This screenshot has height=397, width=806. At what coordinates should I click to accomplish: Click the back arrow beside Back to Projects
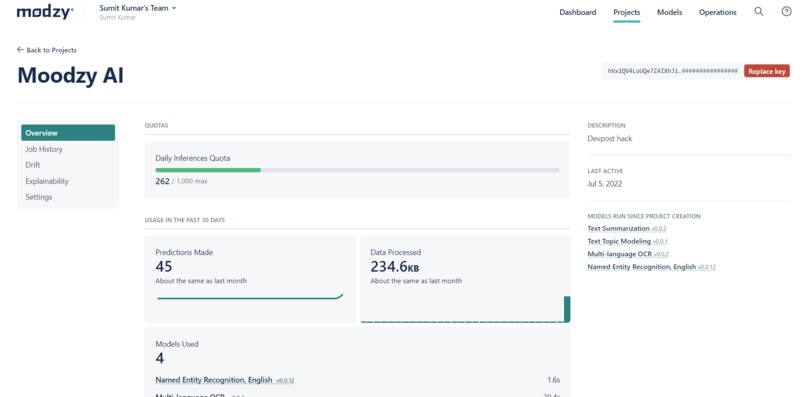coord(21,50)
